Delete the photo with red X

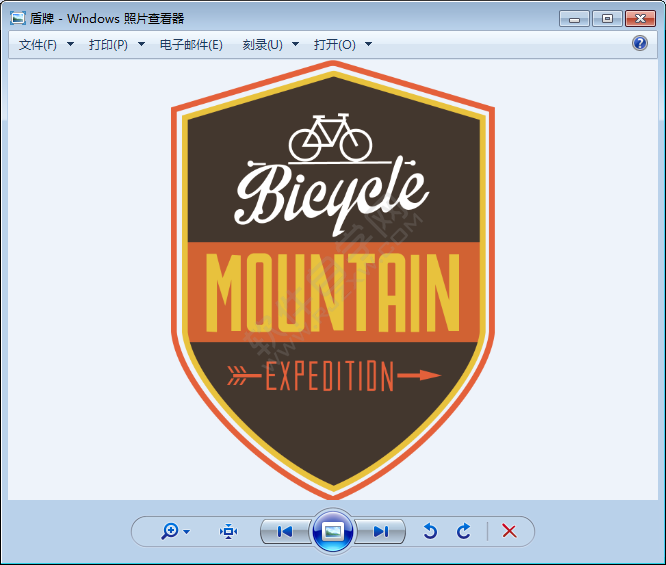click(x=509, y=531)
